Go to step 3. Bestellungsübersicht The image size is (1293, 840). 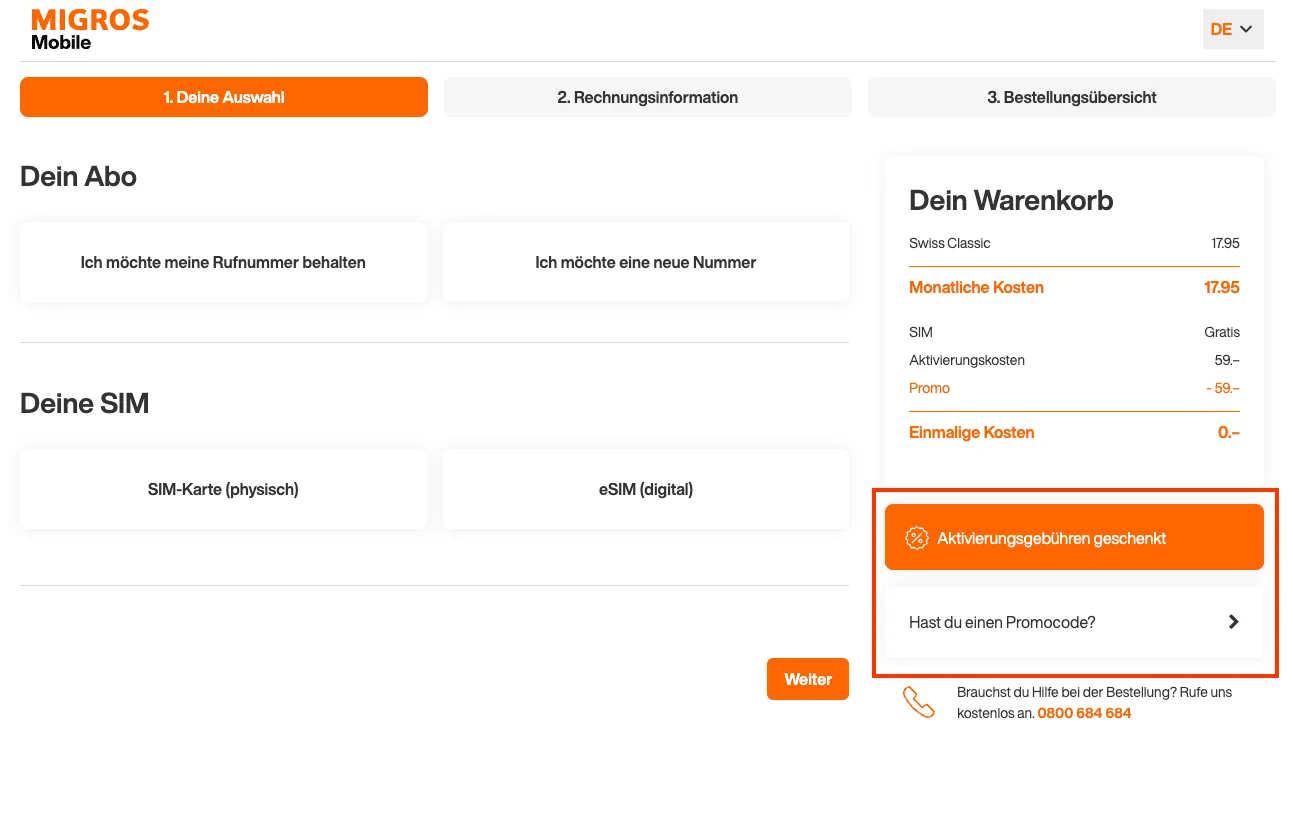tap(1072, 97)
